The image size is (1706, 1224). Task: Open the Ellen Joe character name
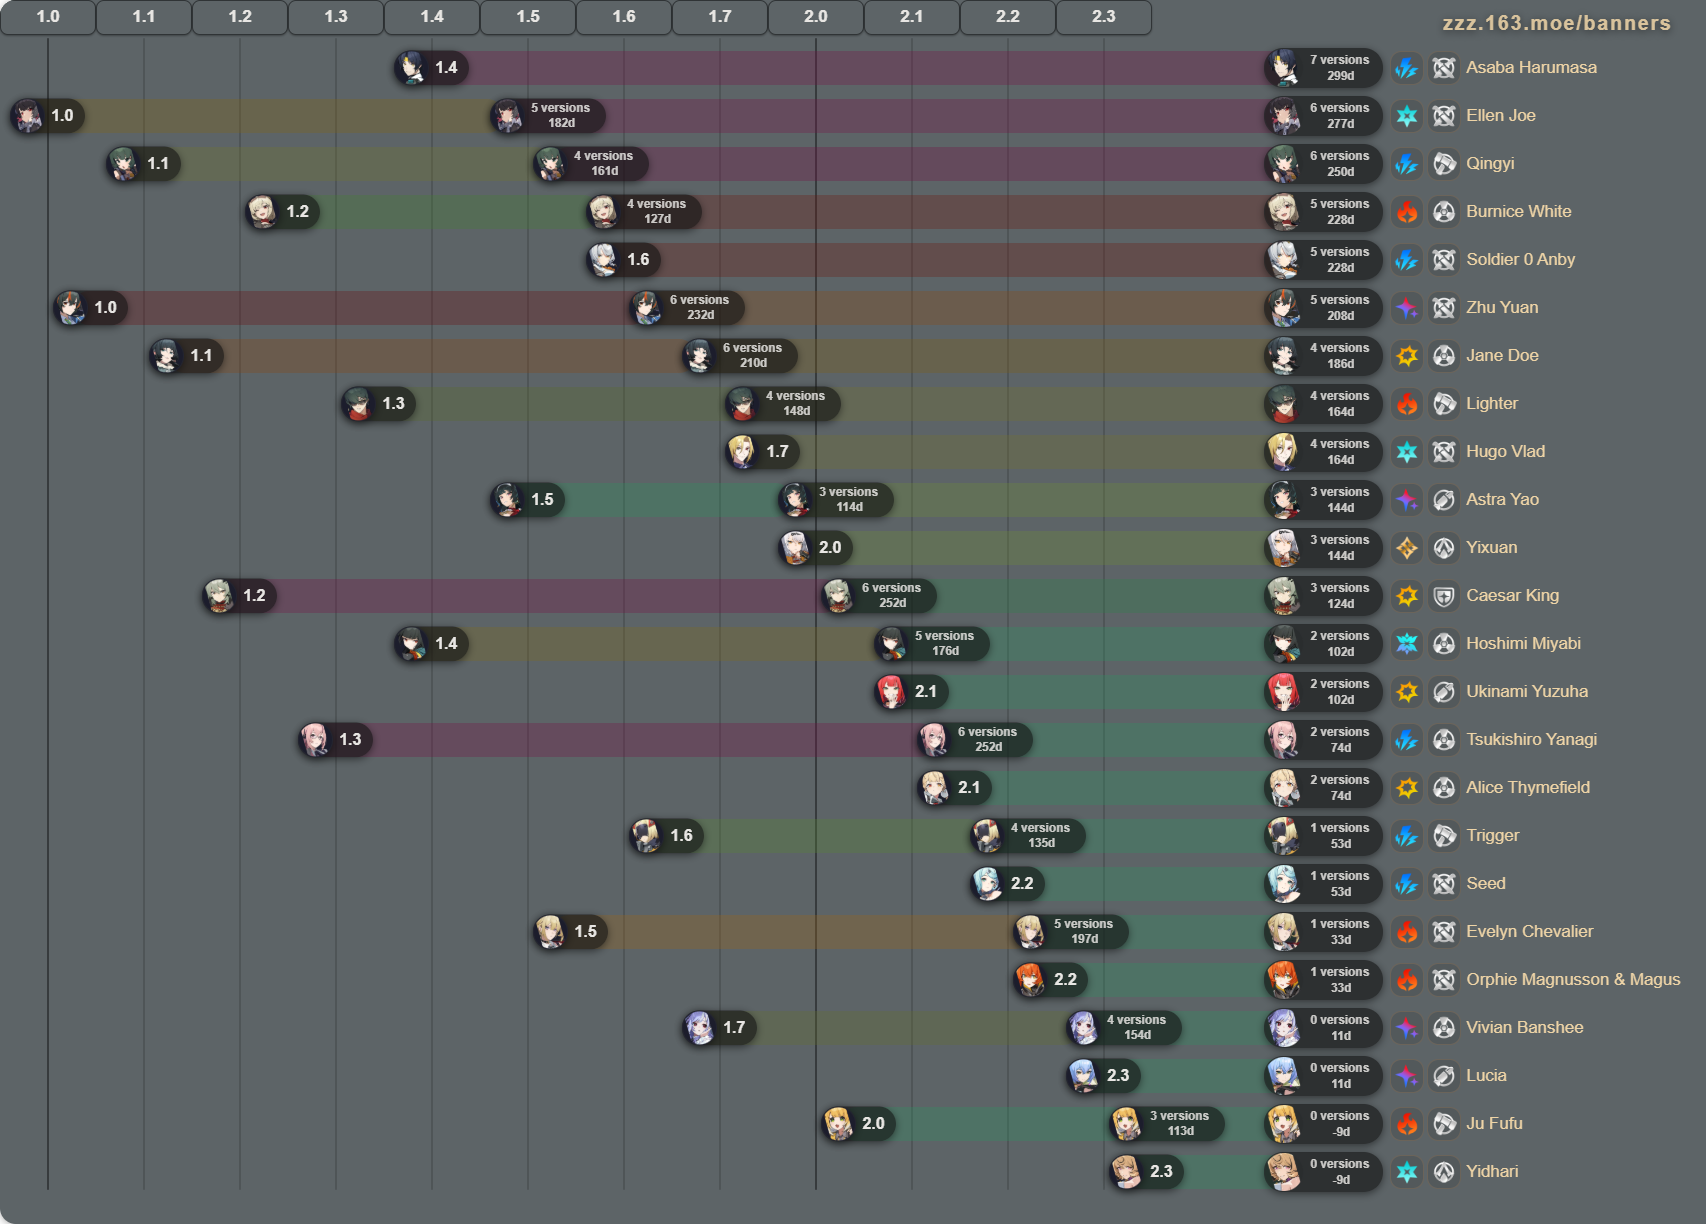[x=1501, y=116]
